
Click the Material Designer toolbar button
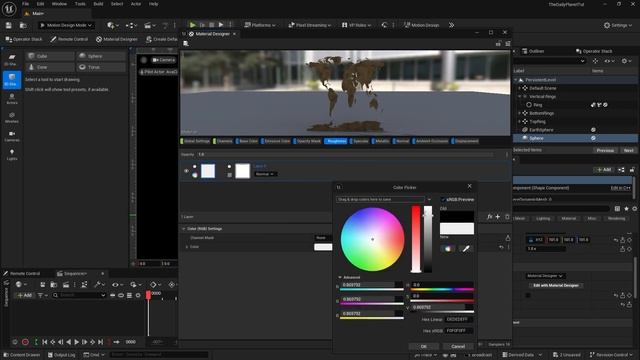[117, 39]
